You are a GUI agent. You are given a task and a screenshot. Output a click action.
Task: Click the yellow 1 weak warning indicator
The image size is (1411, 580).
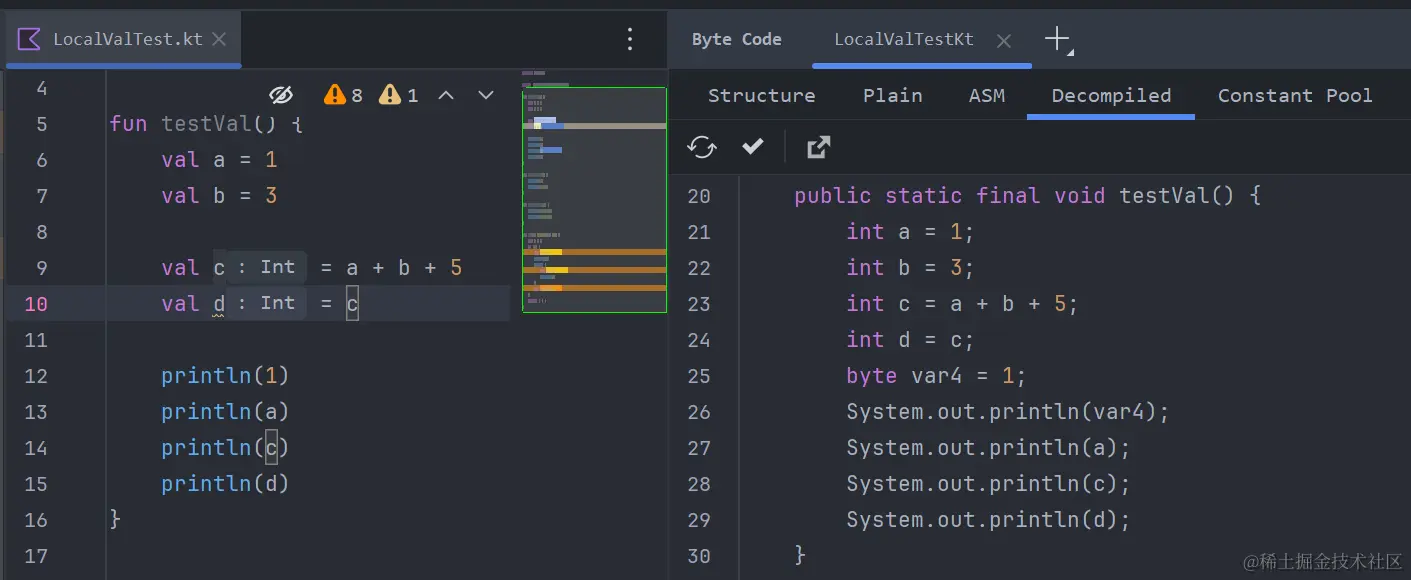point(399,95)
